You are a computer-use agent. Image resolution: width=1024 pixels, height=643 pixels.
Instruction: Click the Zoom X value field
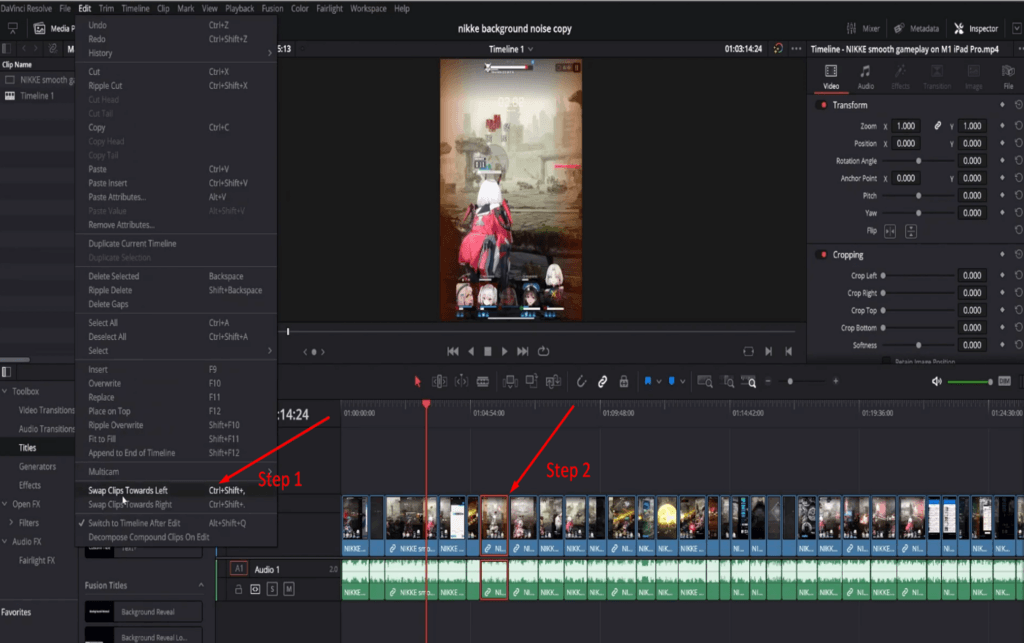[906, 125]
